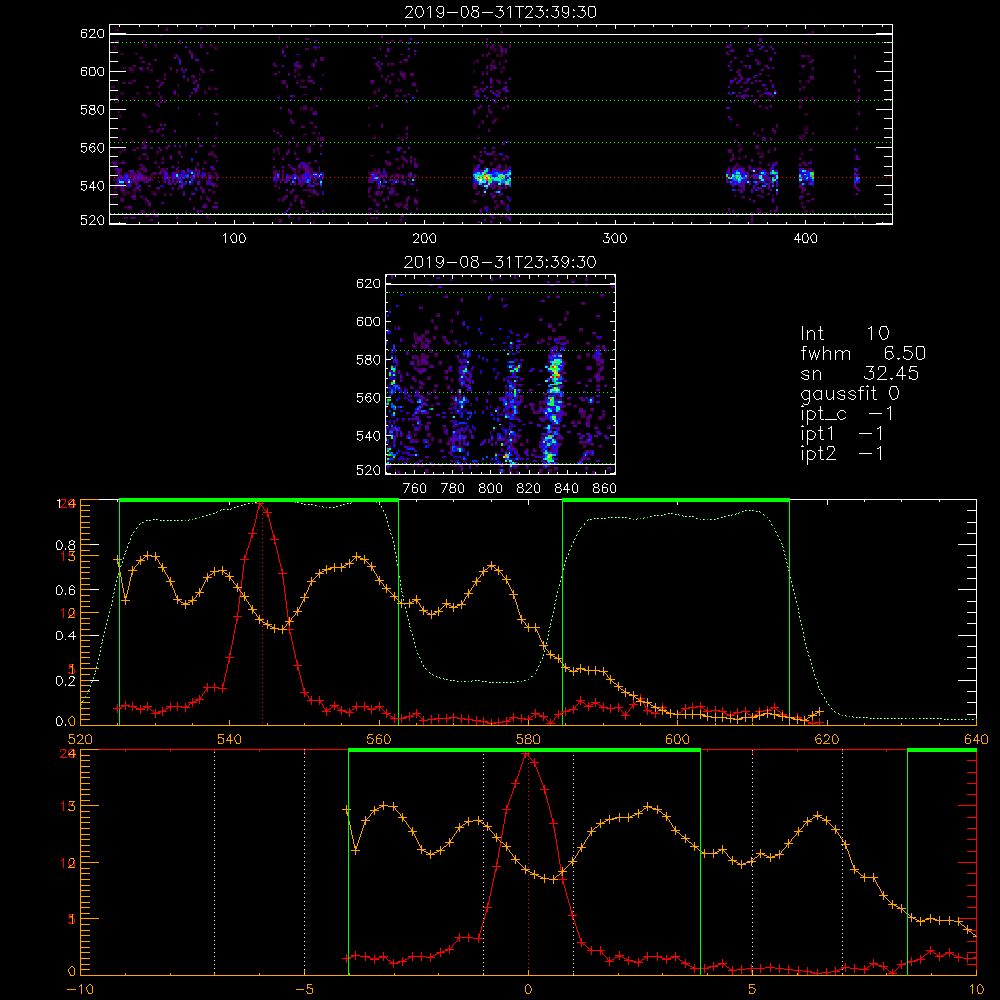Click x-axis label 520 on profile plot

pos(80,740)
